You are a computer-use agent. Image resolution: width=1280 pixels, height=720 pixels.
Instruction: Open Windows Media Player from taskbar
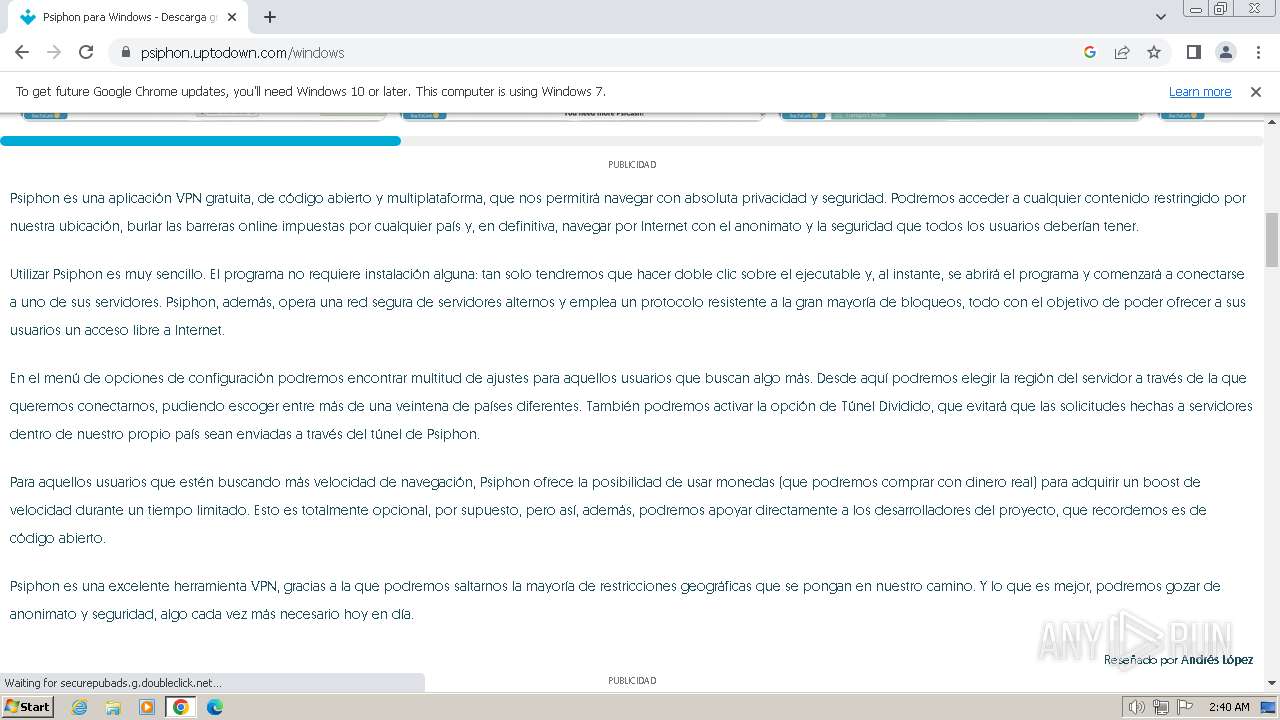point(147,707)
